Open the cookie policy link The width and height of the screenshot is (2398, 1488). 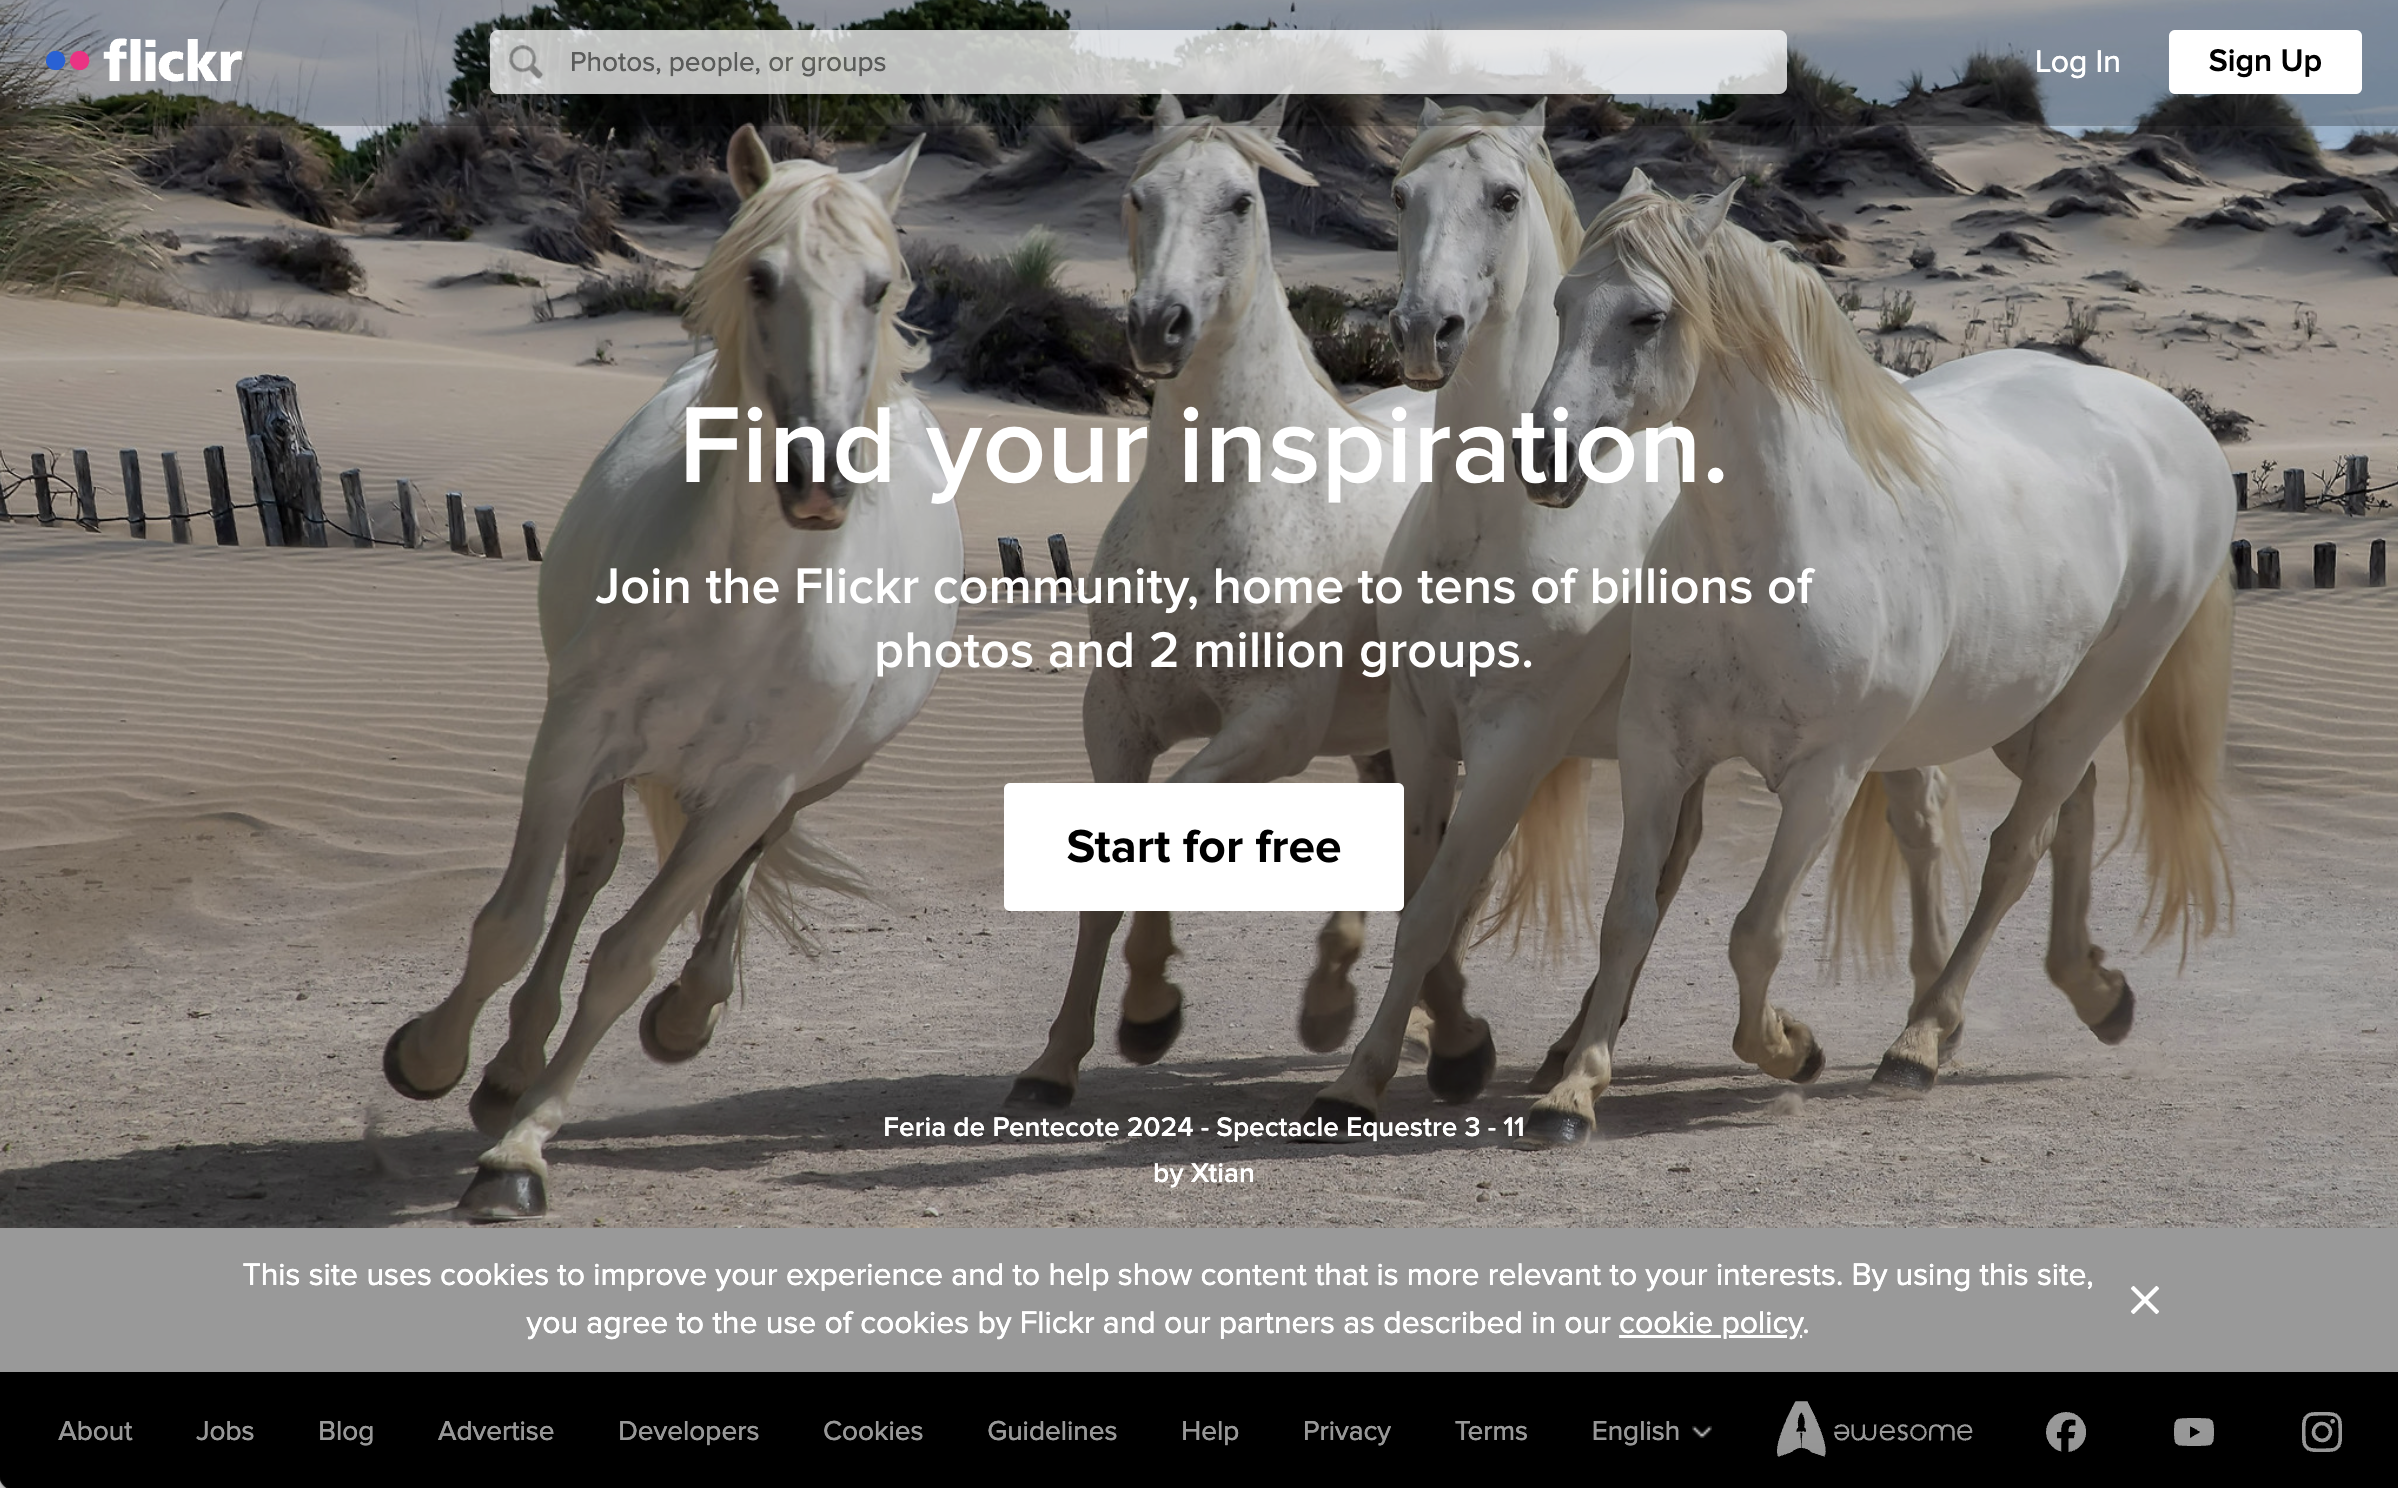(1711, 1323)
